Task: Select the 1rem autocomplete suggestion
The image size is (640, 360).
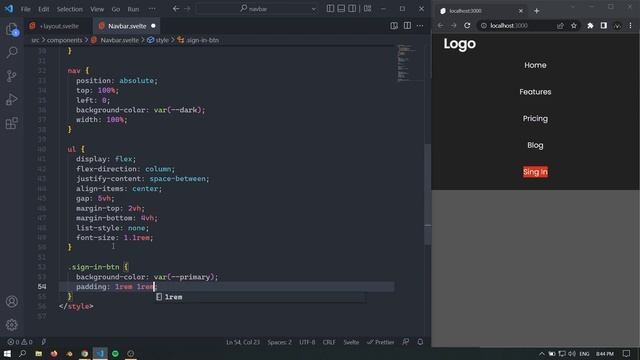Action: click(260, 297)
